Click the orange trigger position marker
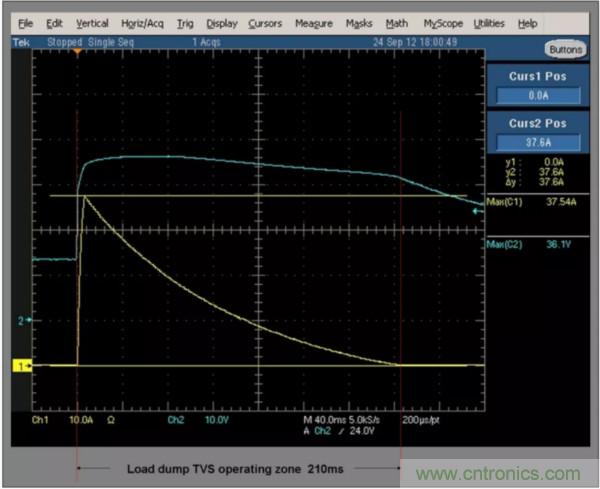The image size is (600, 489). (x=77, y=50)
